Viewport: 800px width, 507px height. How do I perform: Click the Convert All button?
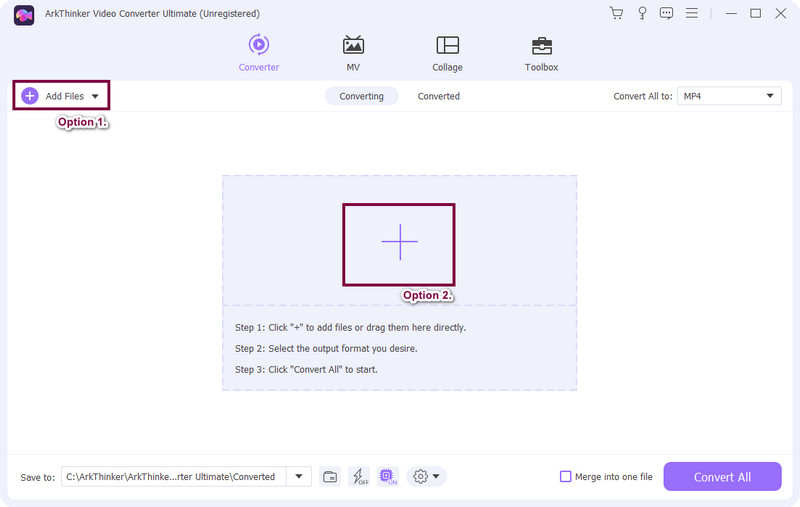[722, 476]
